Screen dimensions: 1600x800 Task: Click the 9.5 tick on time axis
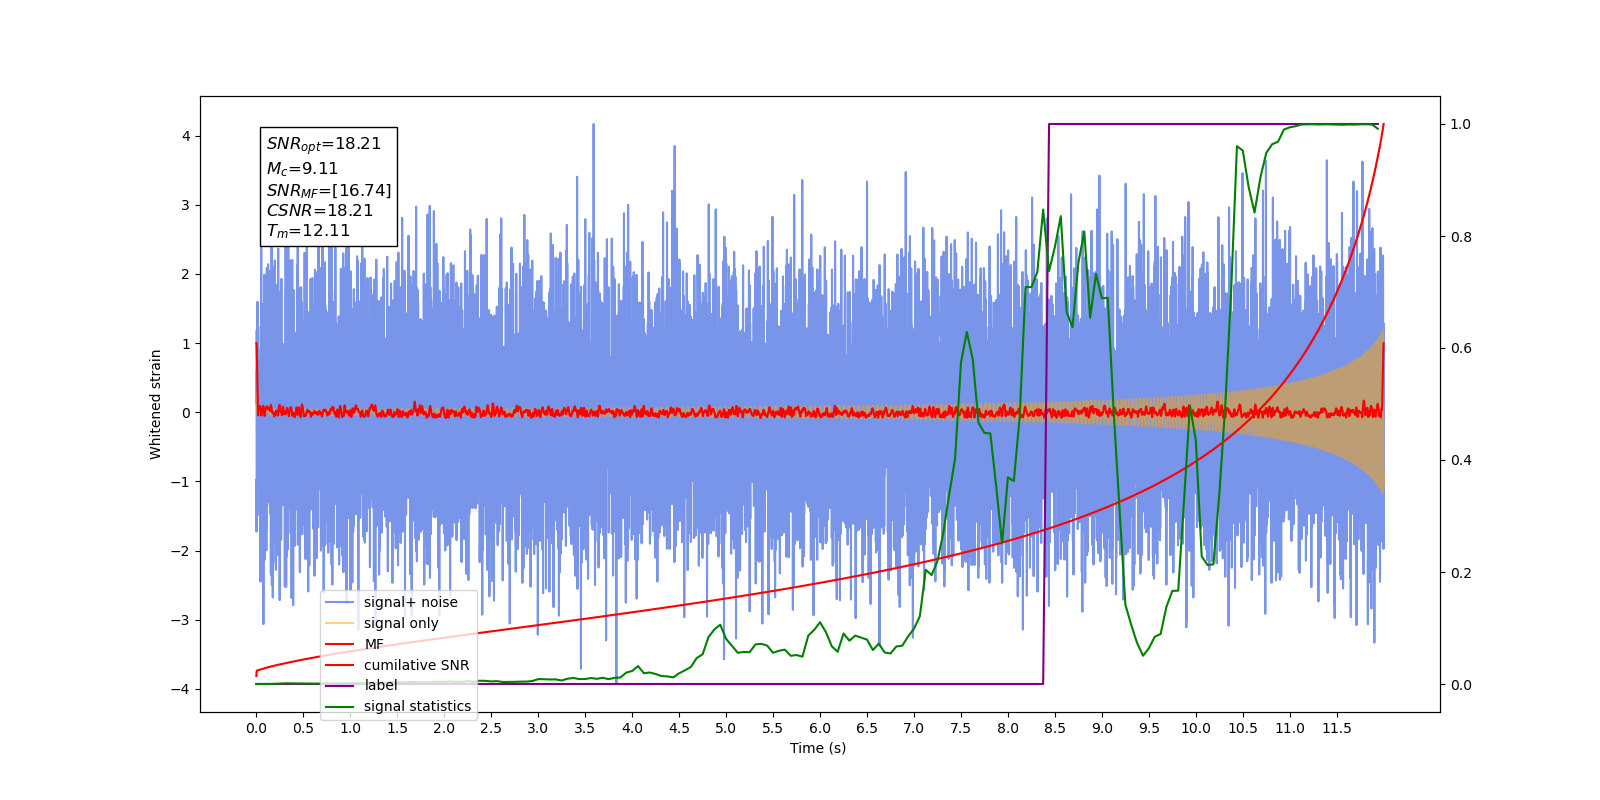point(1149,728)
